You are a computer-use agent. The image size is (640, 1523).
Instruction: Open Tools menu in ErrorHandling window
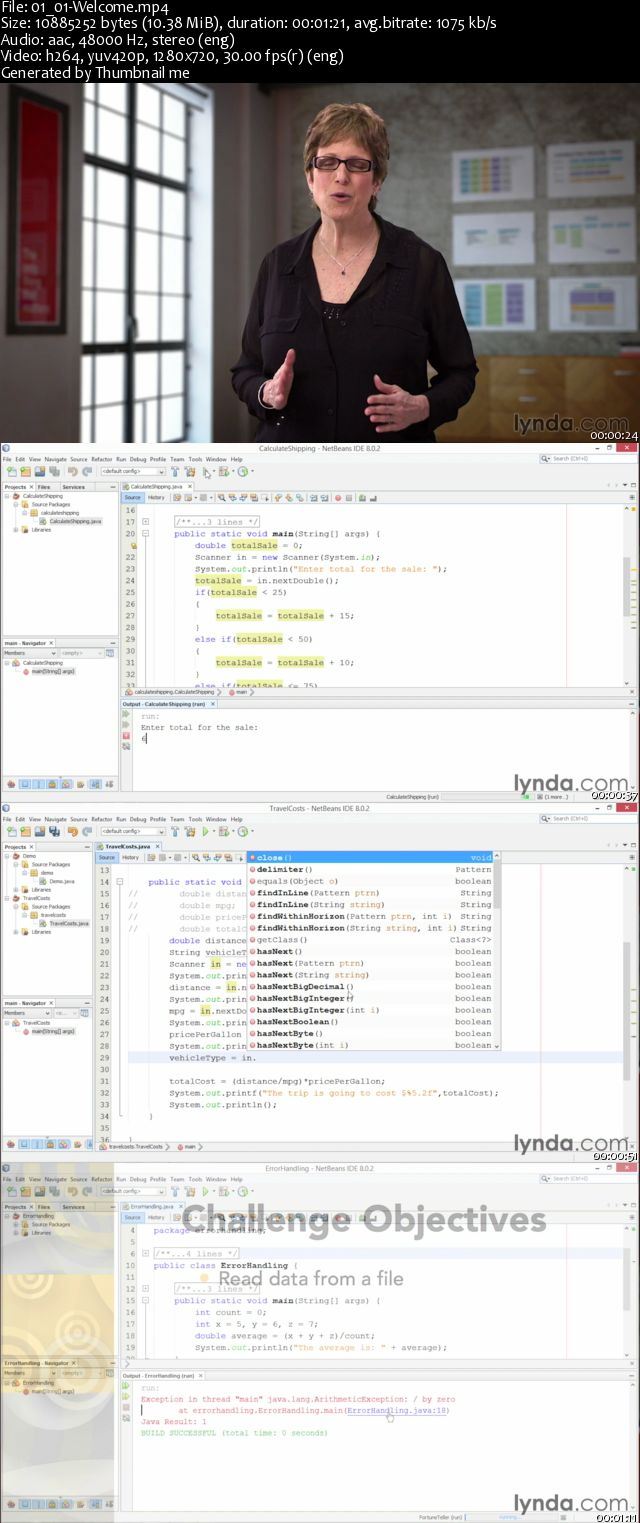pos(195,1180)
